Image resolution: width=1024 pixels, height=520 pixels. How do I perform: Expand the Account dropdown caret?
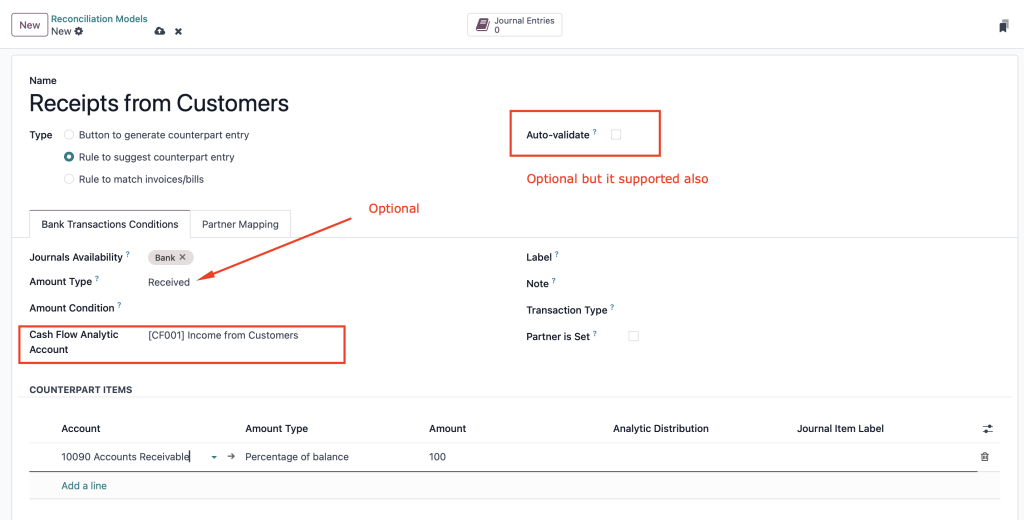coord(214,457)
